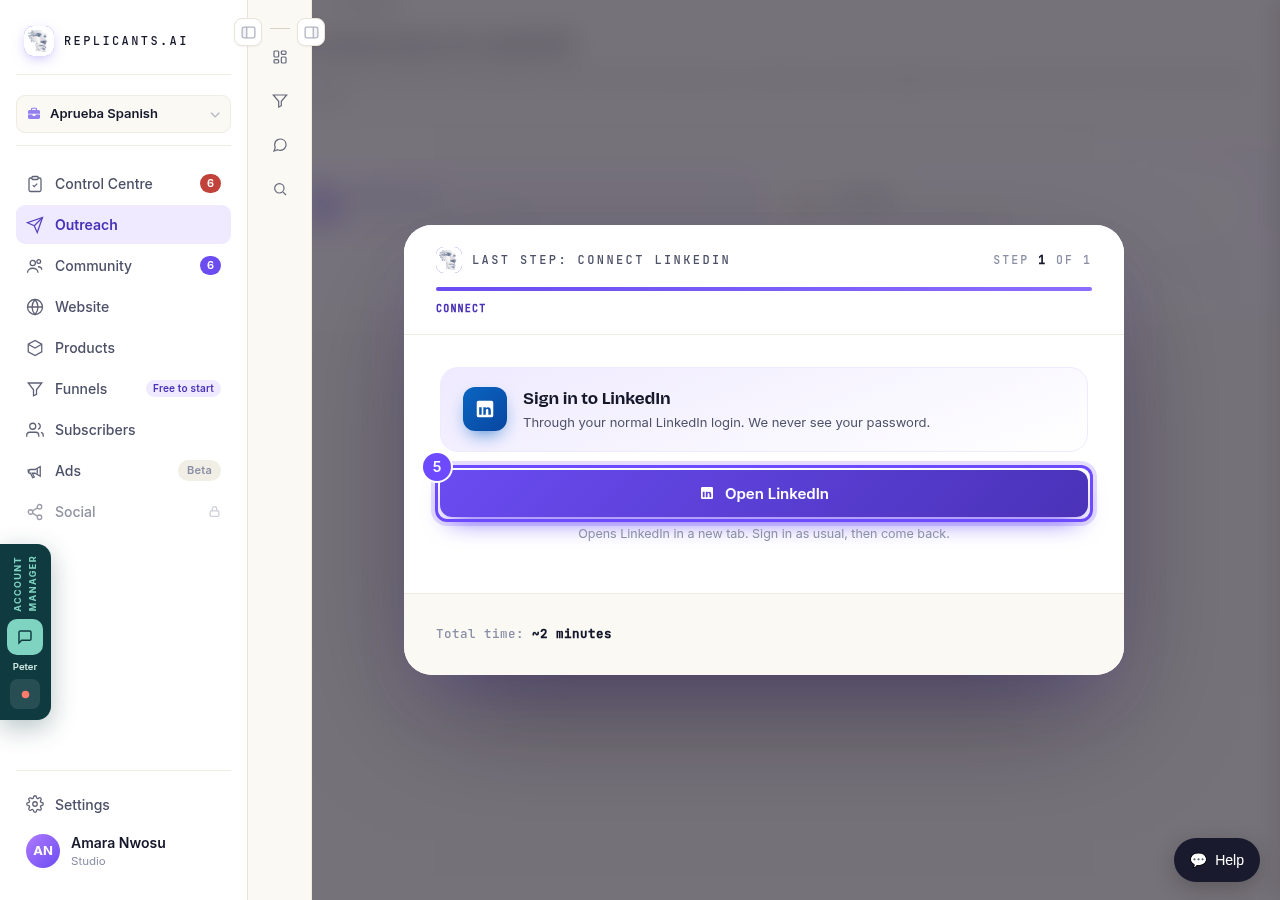
Task: Select Outreach in the sidebar
Action: point(123,225)
